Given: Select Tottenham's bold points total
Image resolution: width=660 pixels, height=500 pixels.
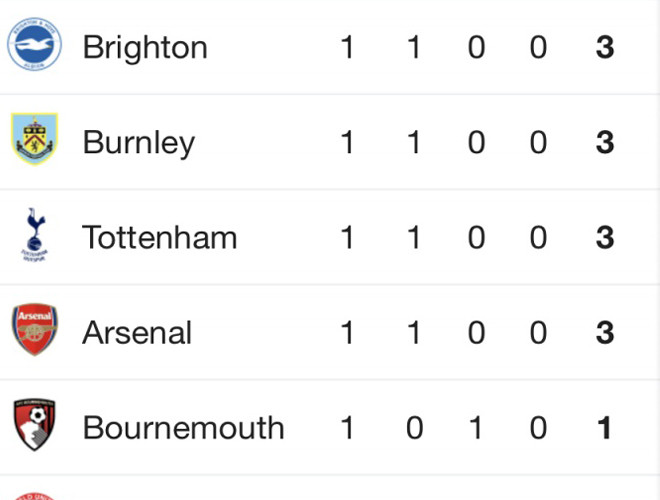Looking at the screenshot, I should tap(604, 237).
